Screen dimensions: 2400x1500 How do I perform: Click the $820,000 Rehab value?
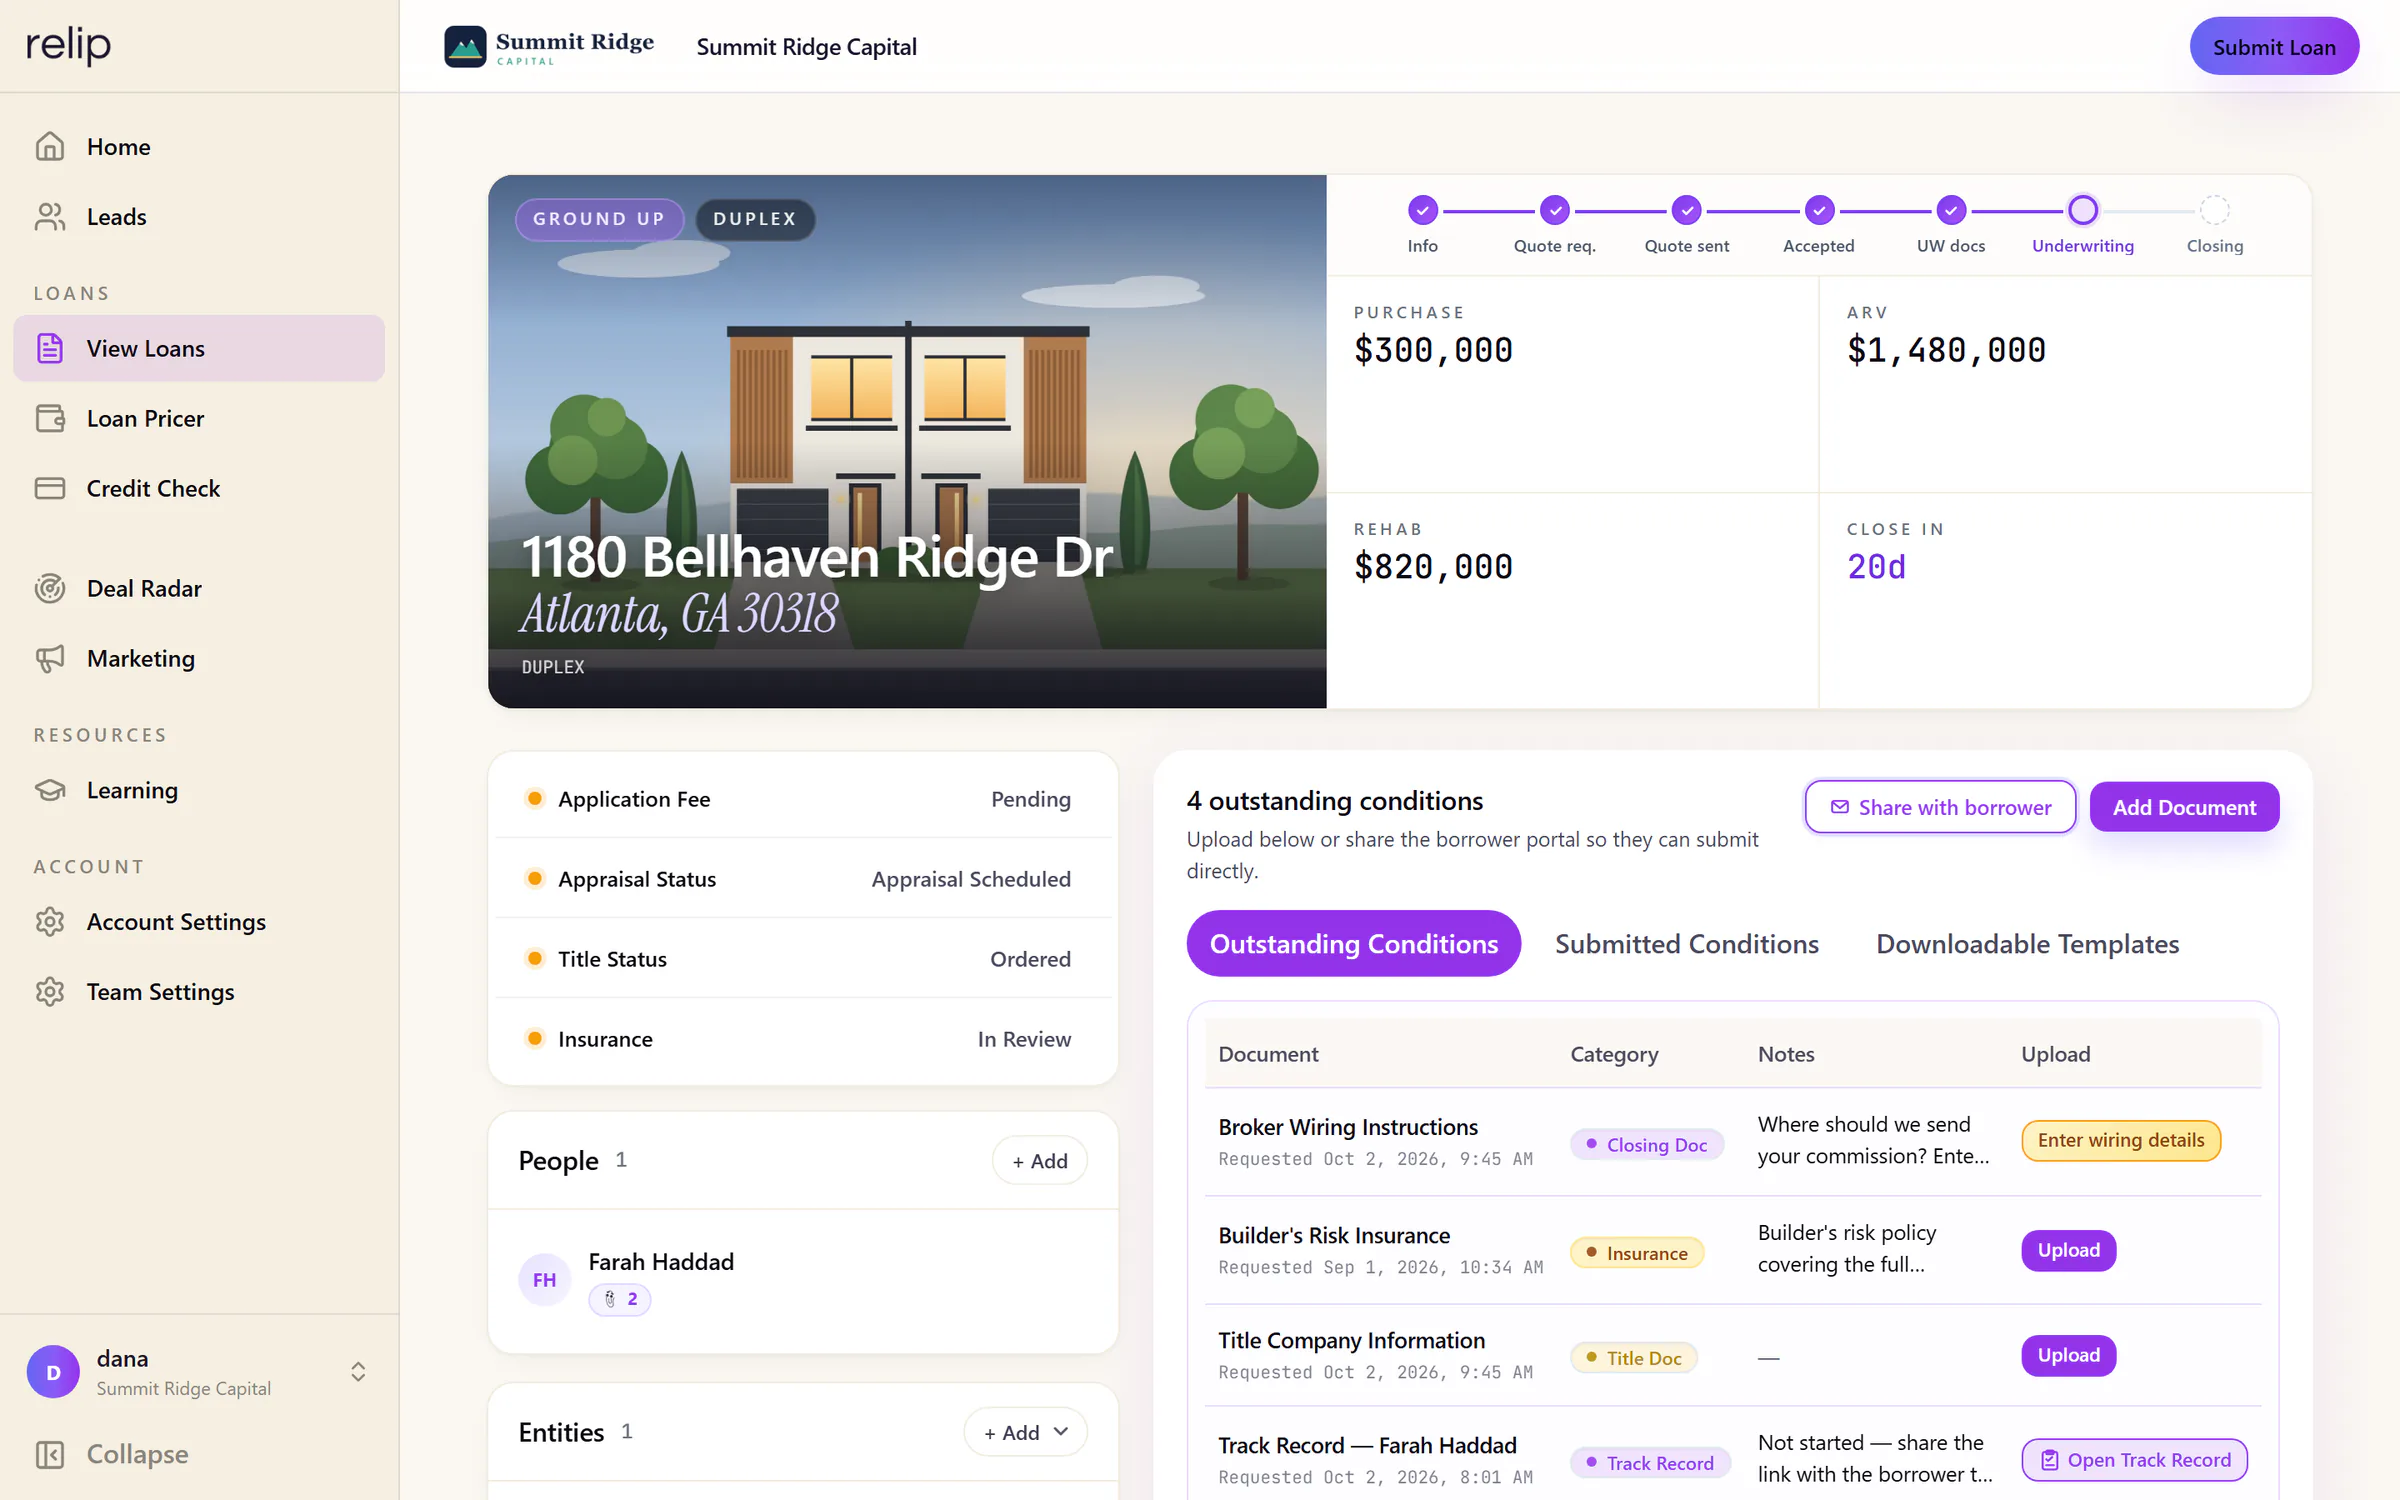point(1433,567)
